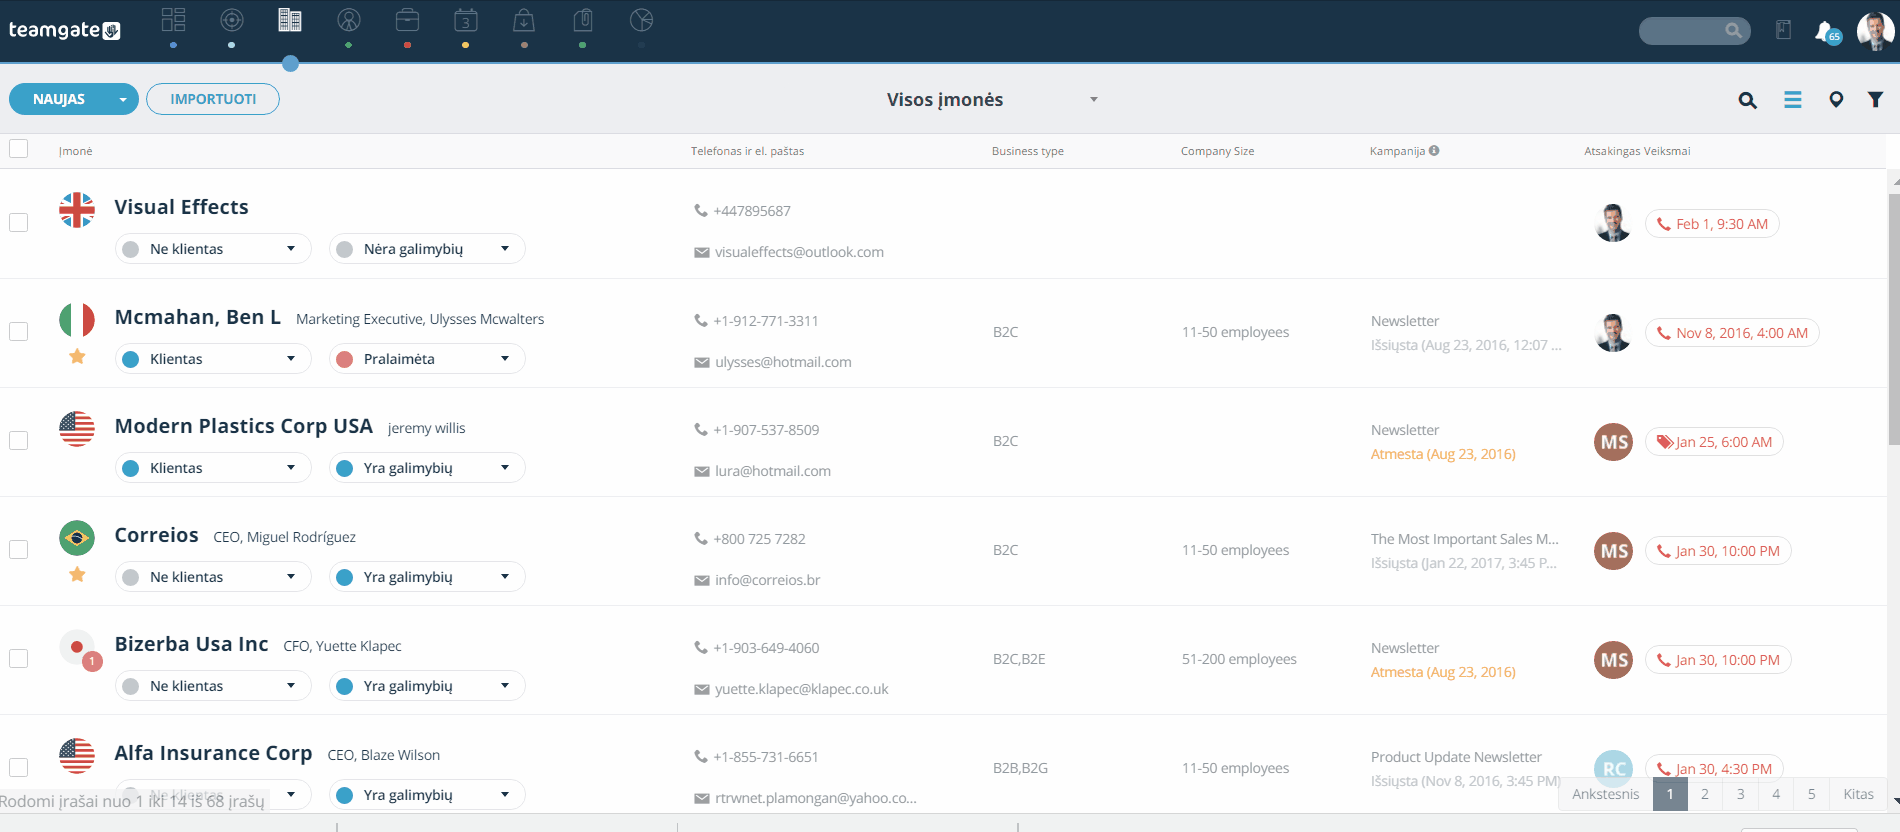Tick the checkbox for Modern Plastics Corp USA

[x=18, y=440]
